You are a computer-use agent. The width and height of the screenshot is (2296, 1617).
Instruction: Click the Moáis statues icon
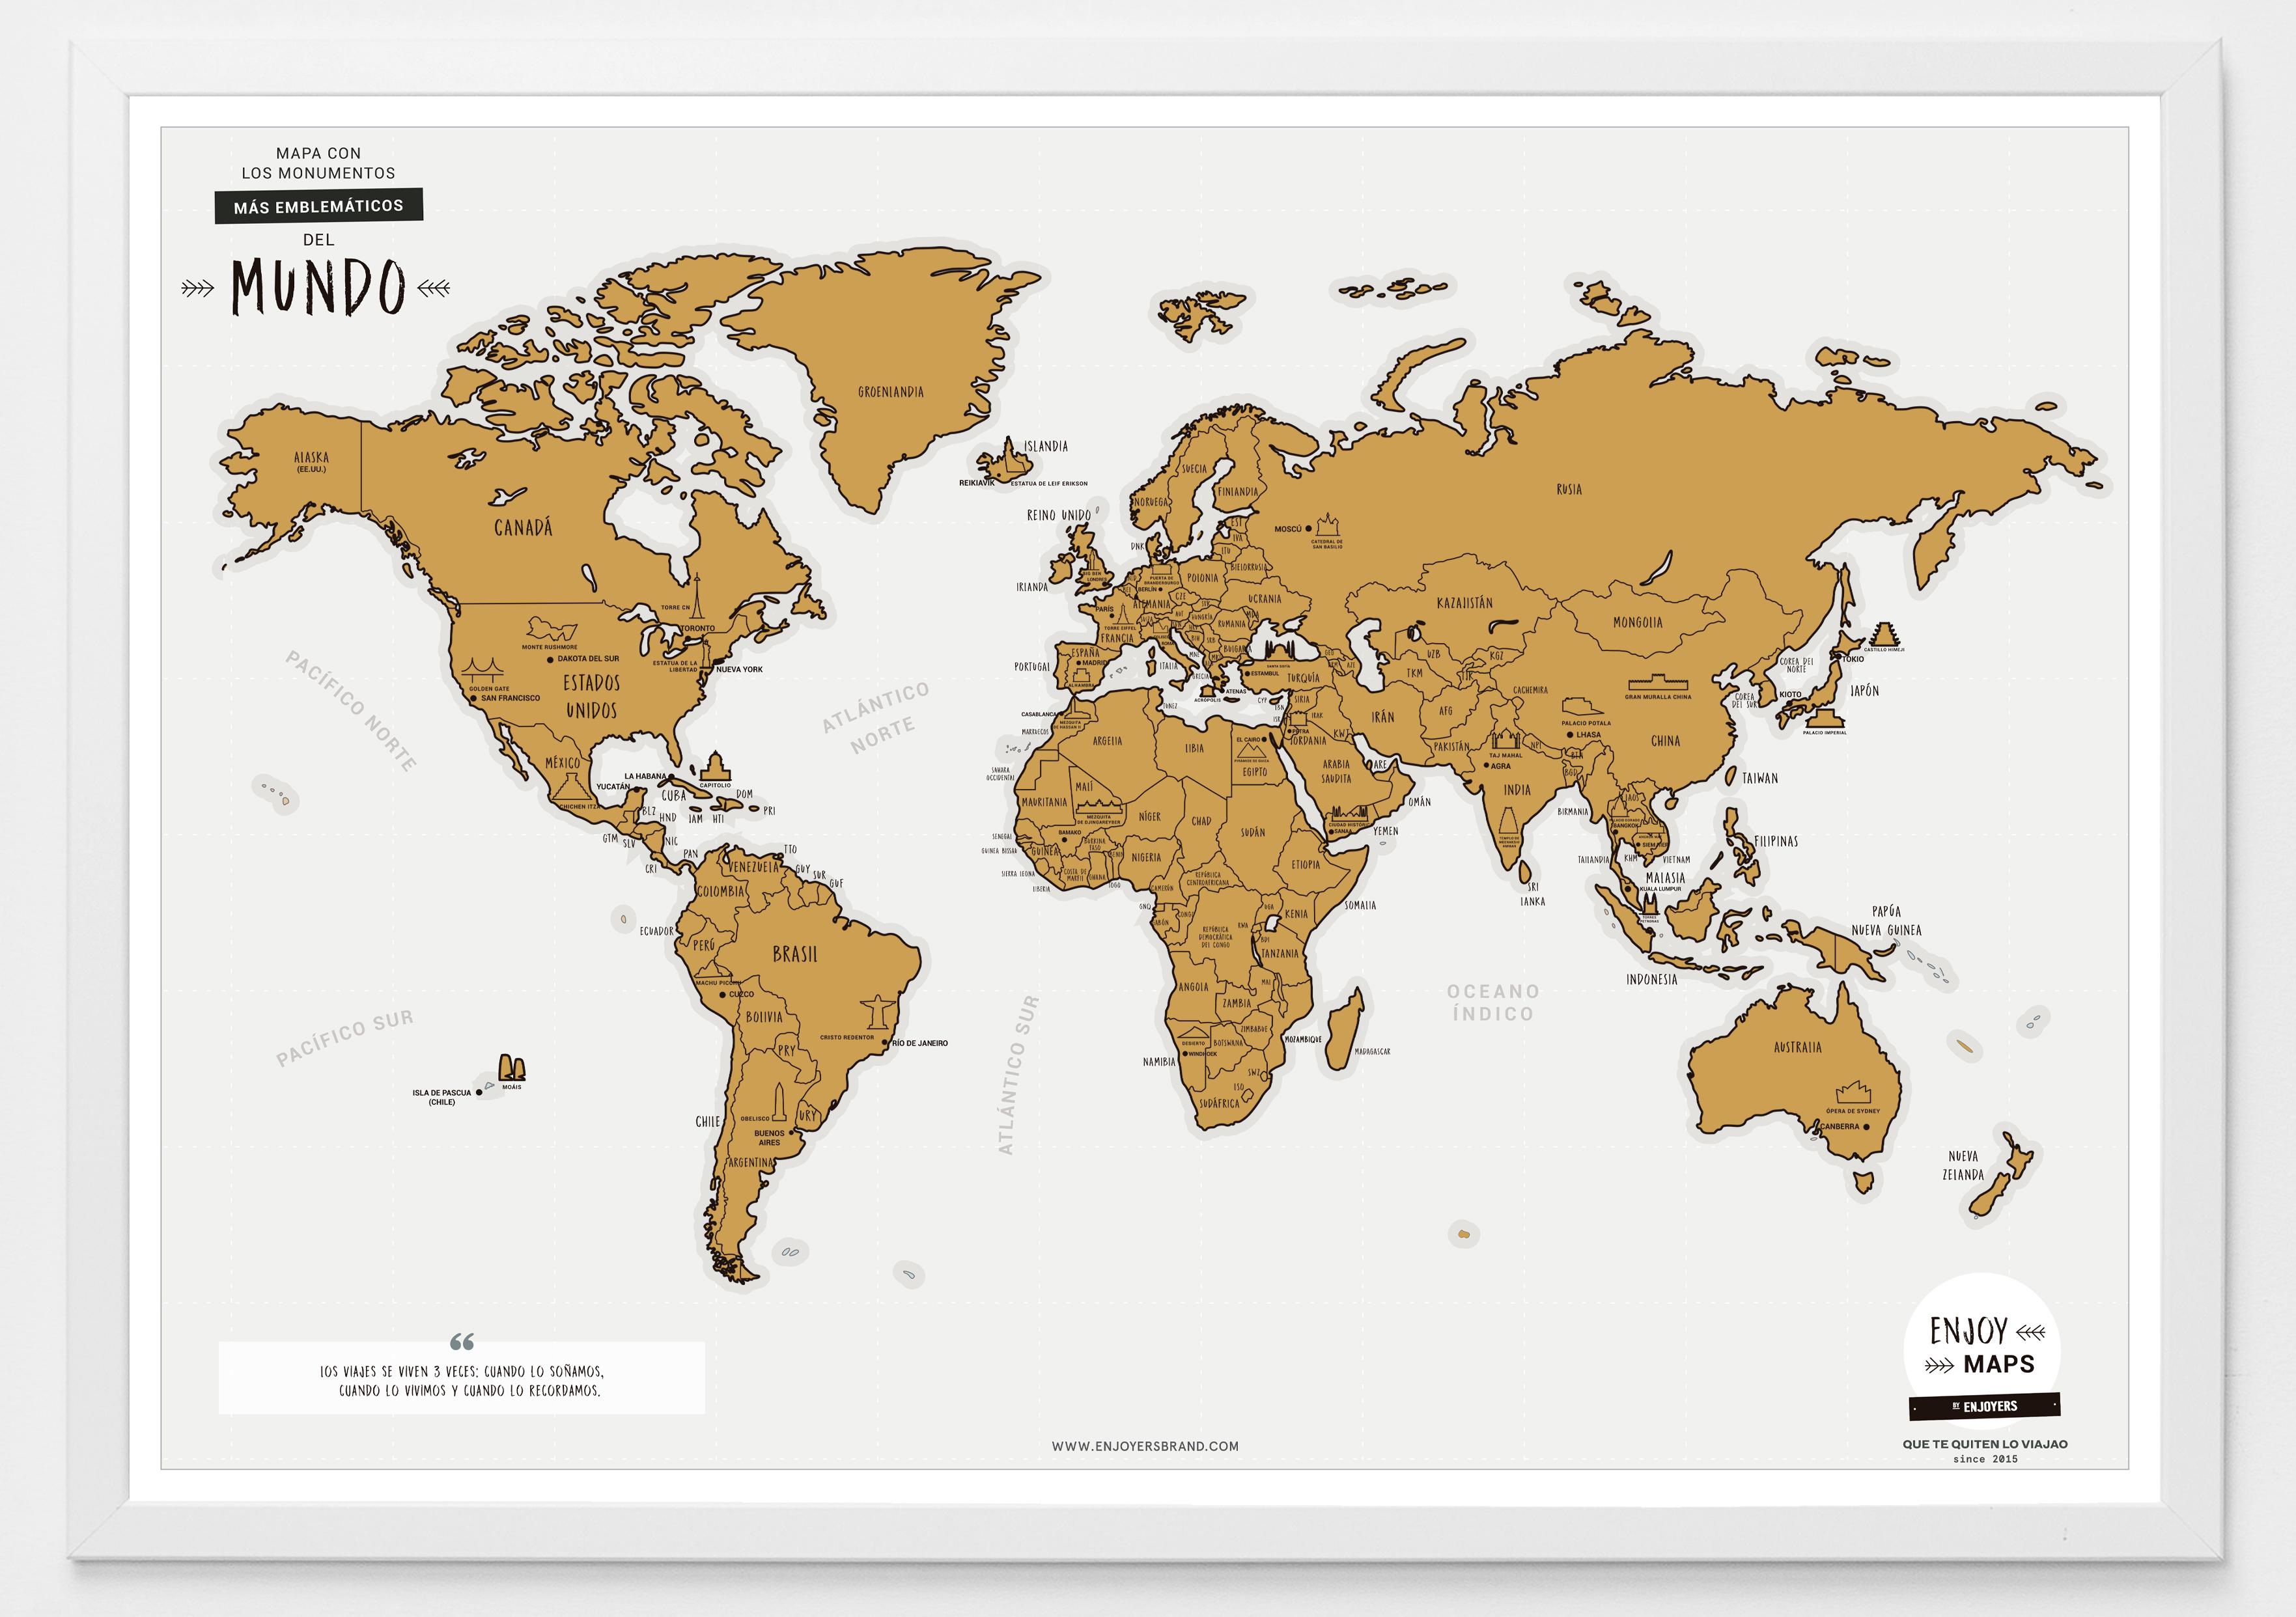pos(512,1067)
